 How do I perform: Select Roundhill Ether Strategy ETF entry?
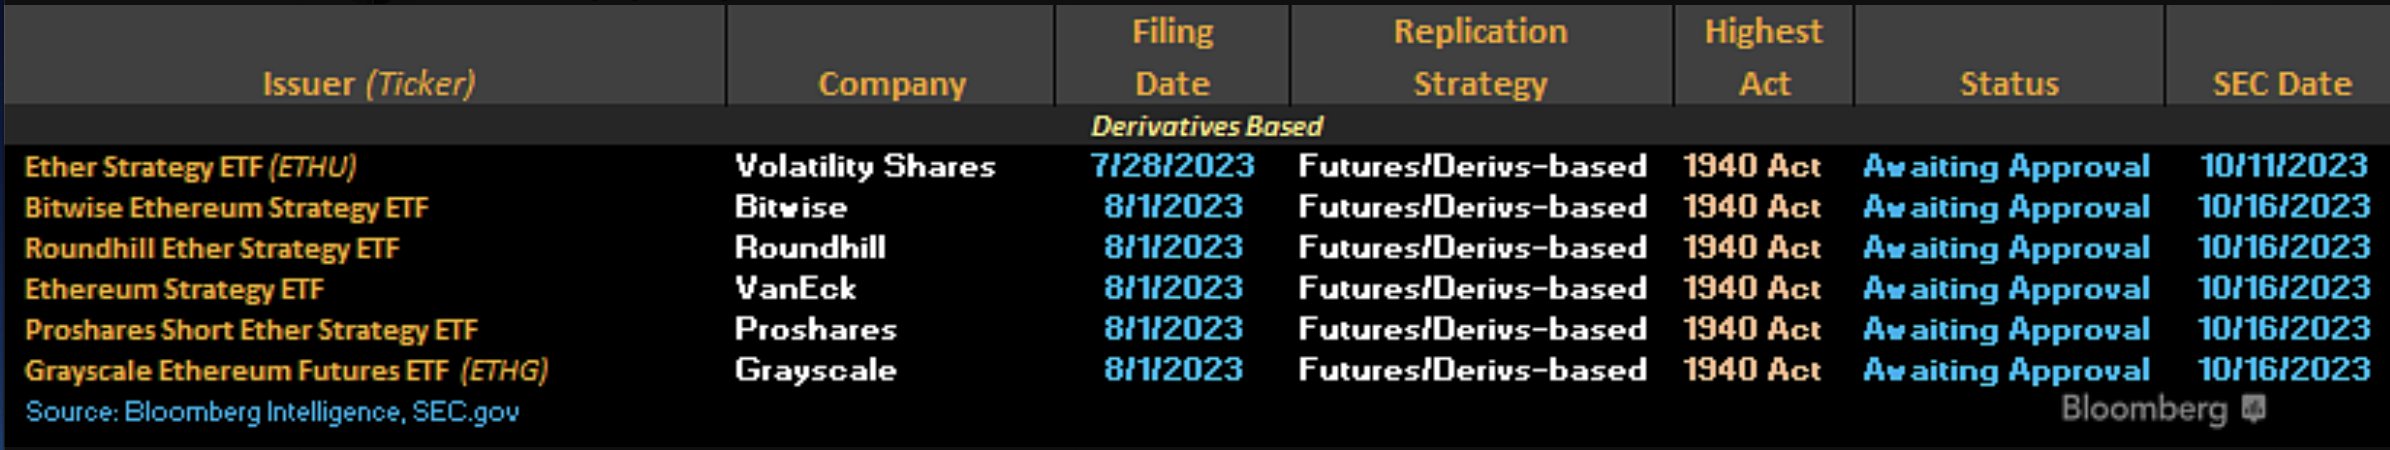212,248
